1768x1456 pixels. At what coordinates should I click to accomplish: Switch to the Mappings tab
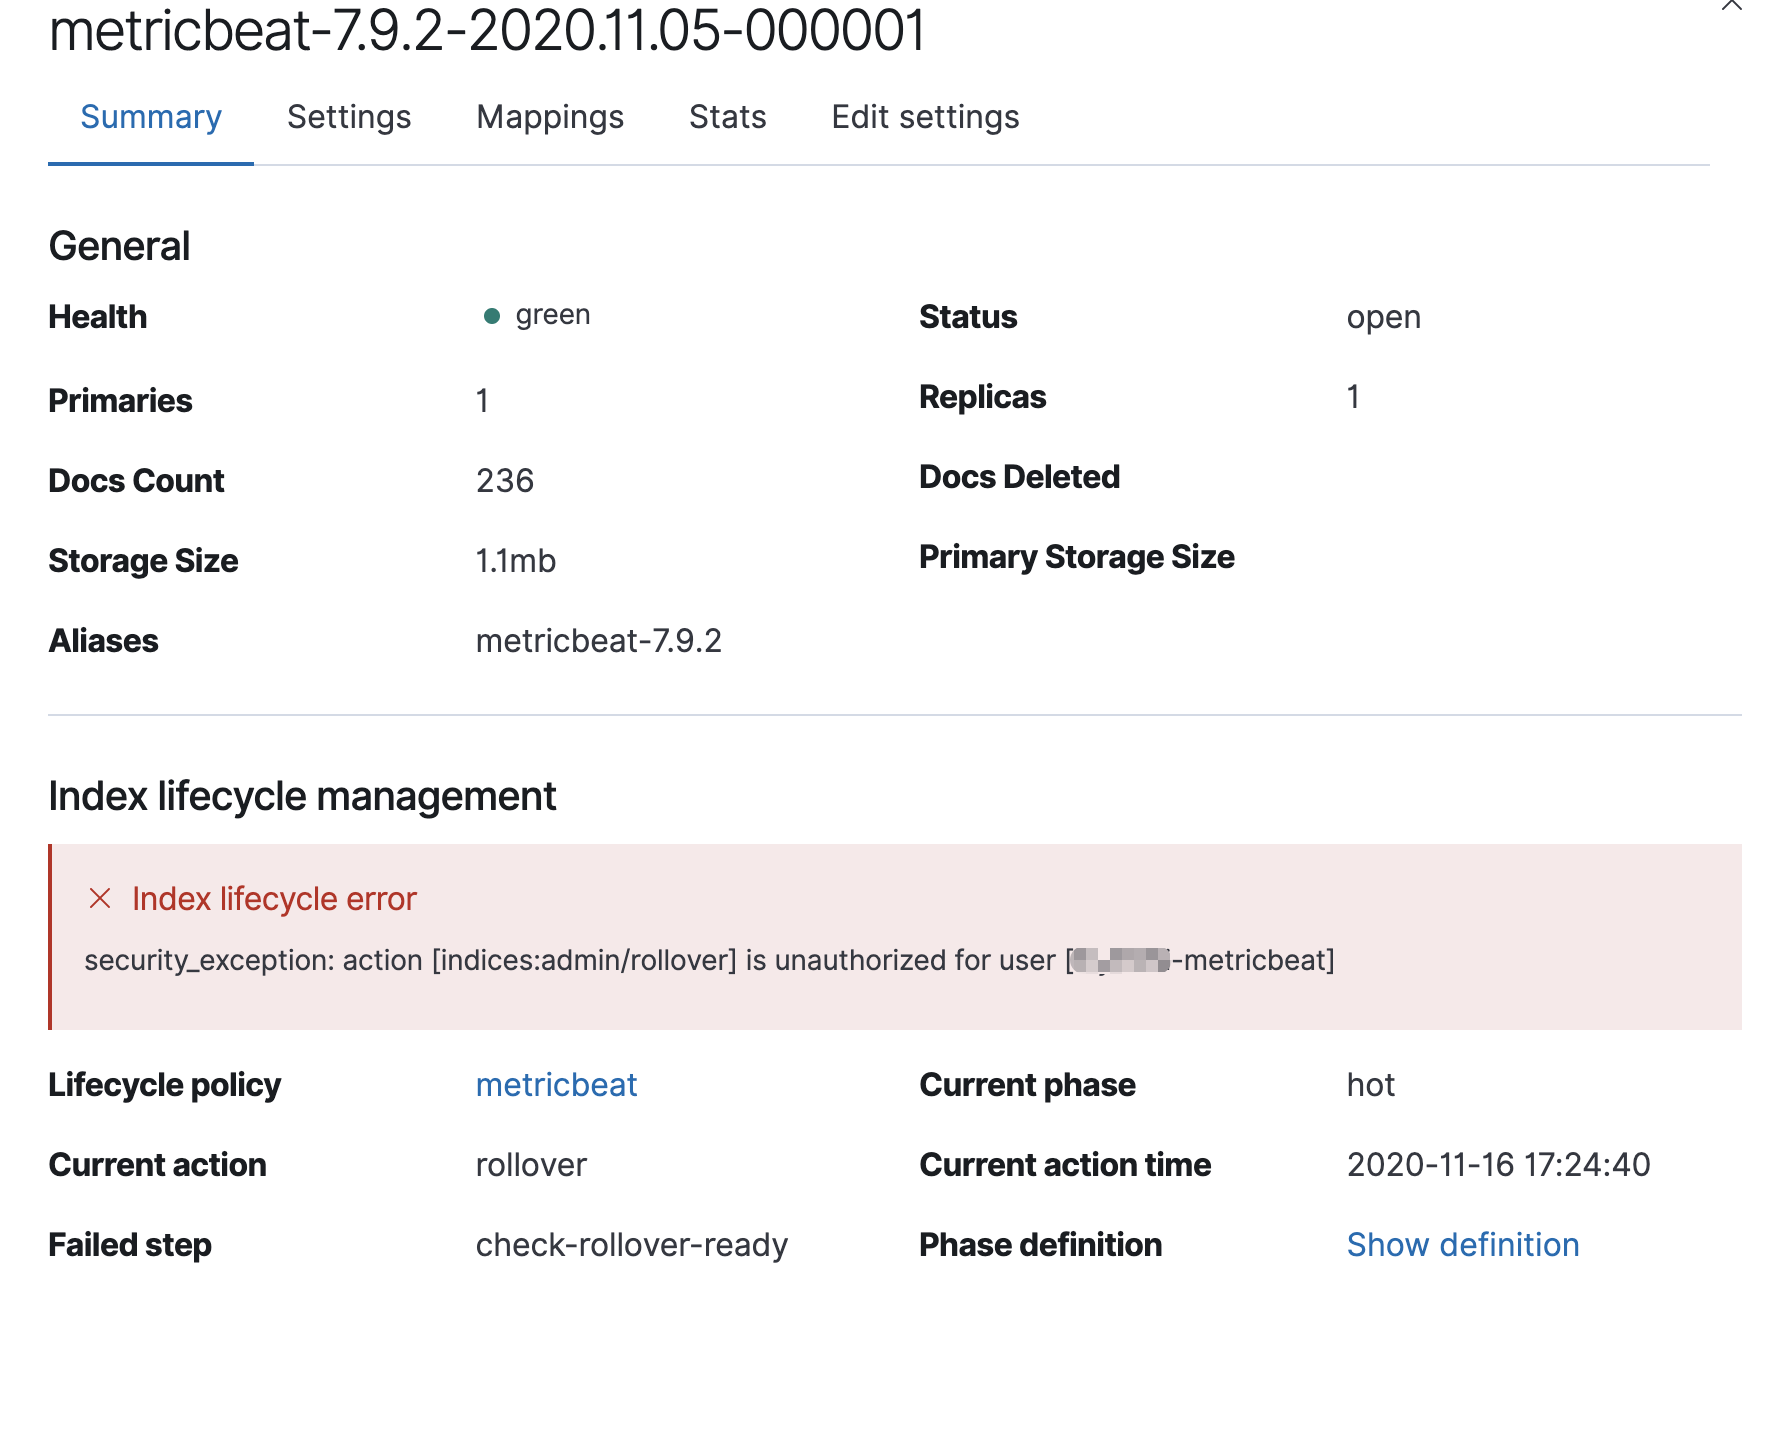(550, 117)
